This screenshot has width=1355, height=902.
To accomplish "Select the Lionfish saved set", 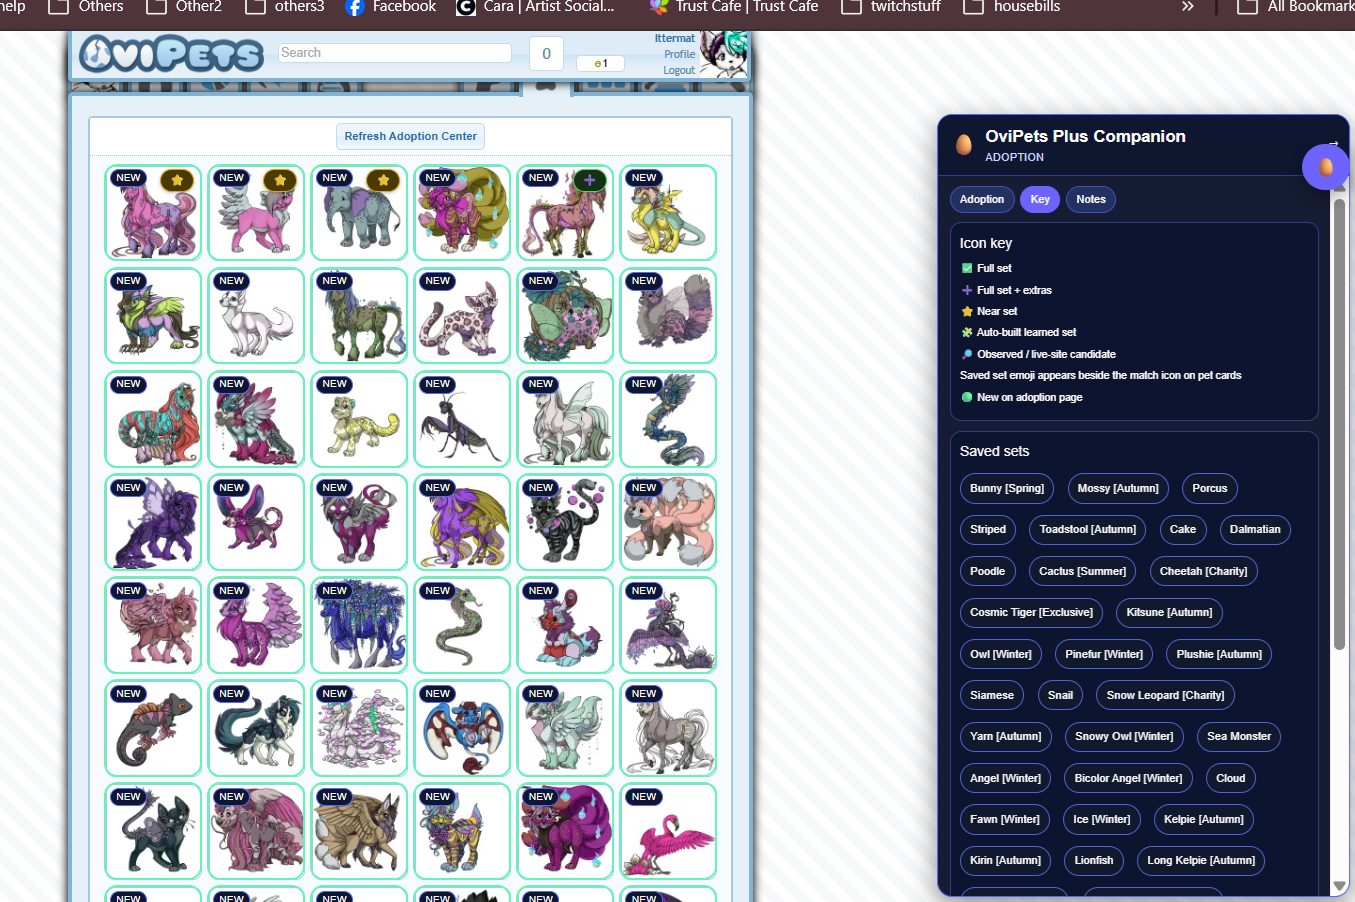I will coord(1094,860).
